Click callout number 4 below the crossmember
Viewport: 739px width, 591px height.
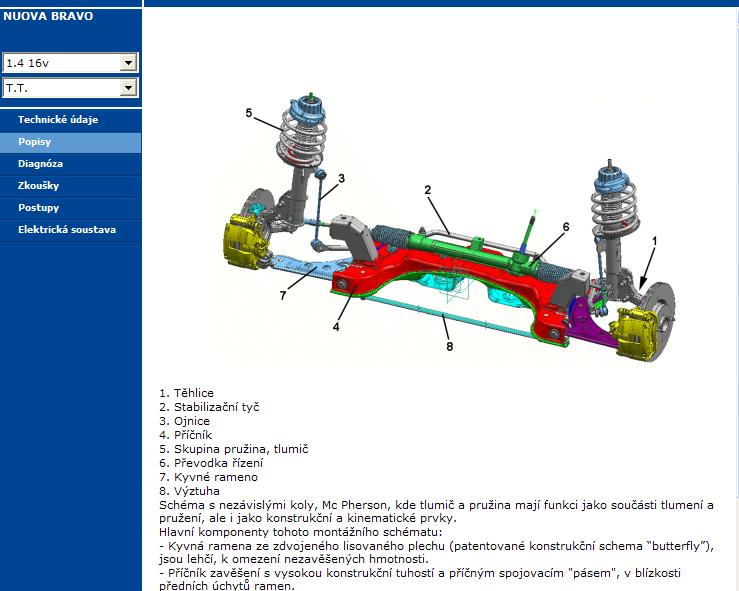coord(336,326)
